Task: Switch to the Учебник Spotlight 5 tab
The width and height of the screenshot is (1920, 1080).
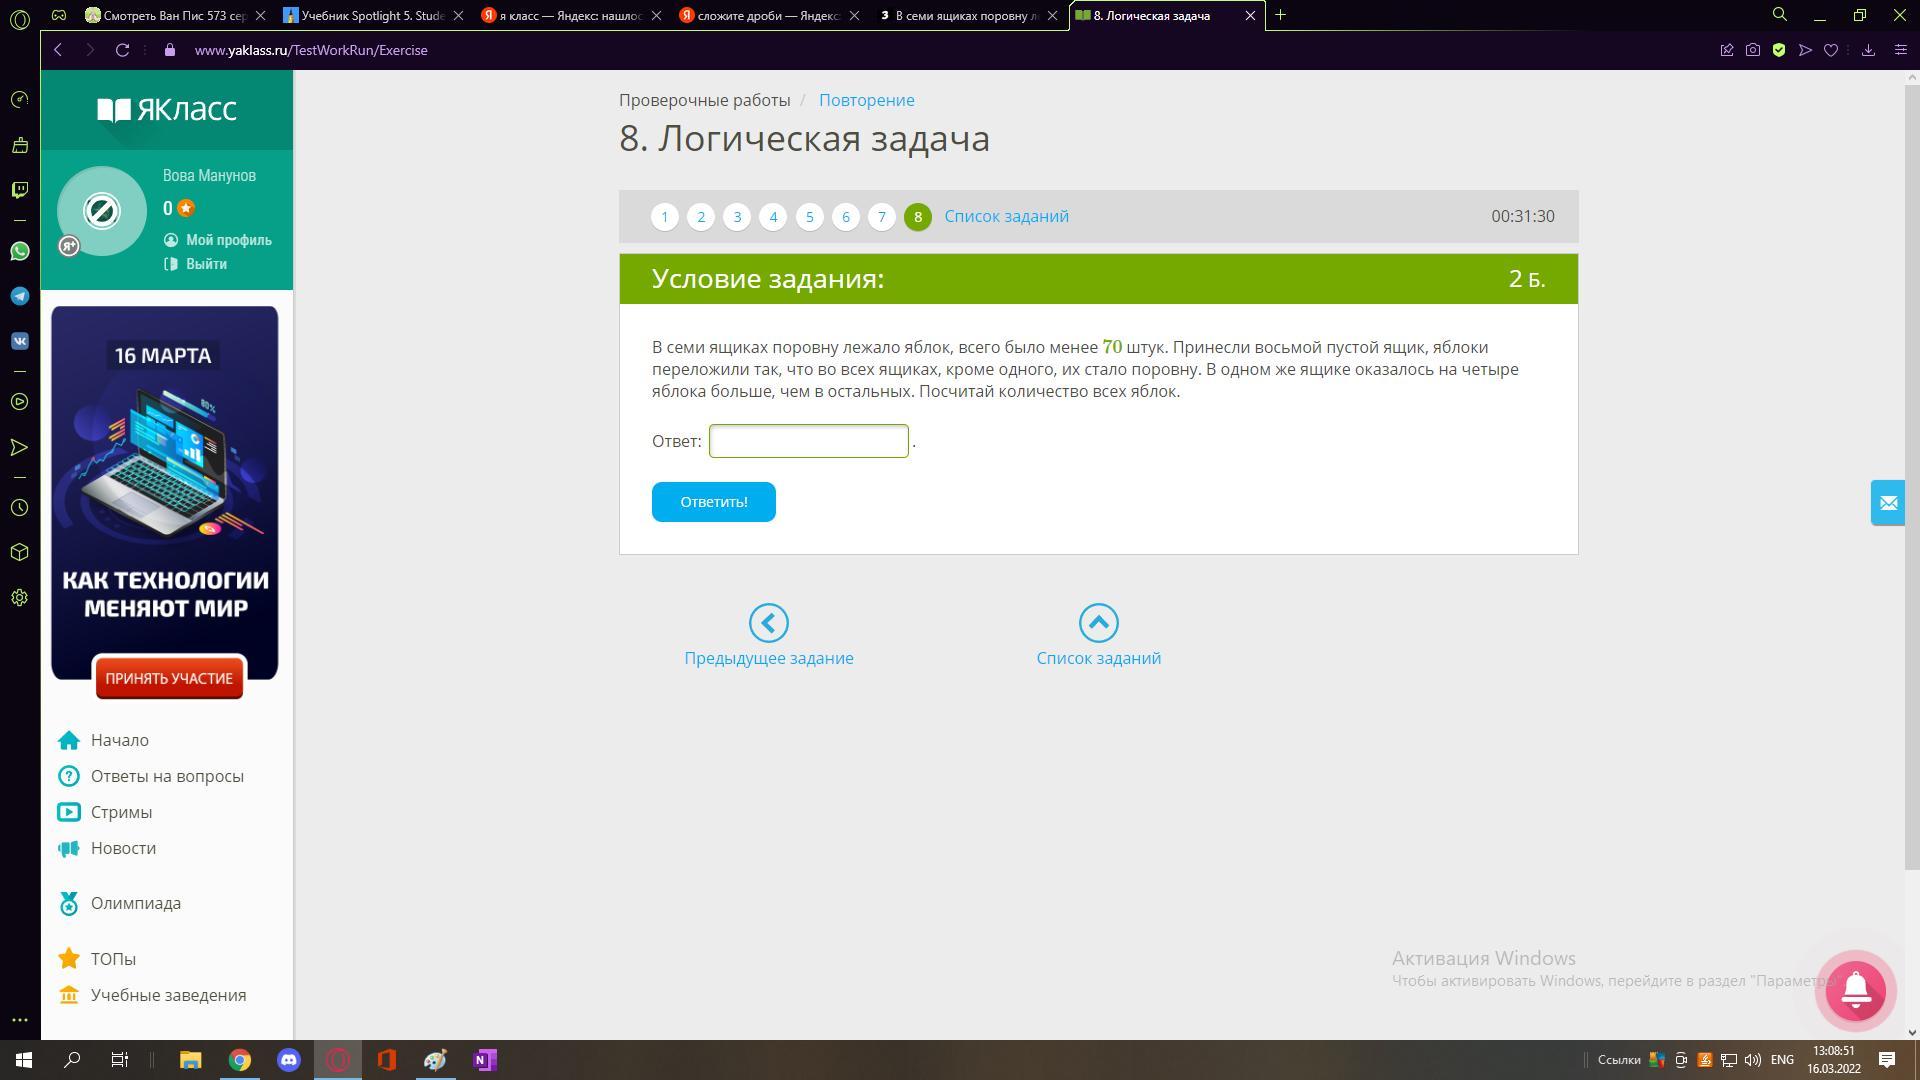Action: [372, 15]
